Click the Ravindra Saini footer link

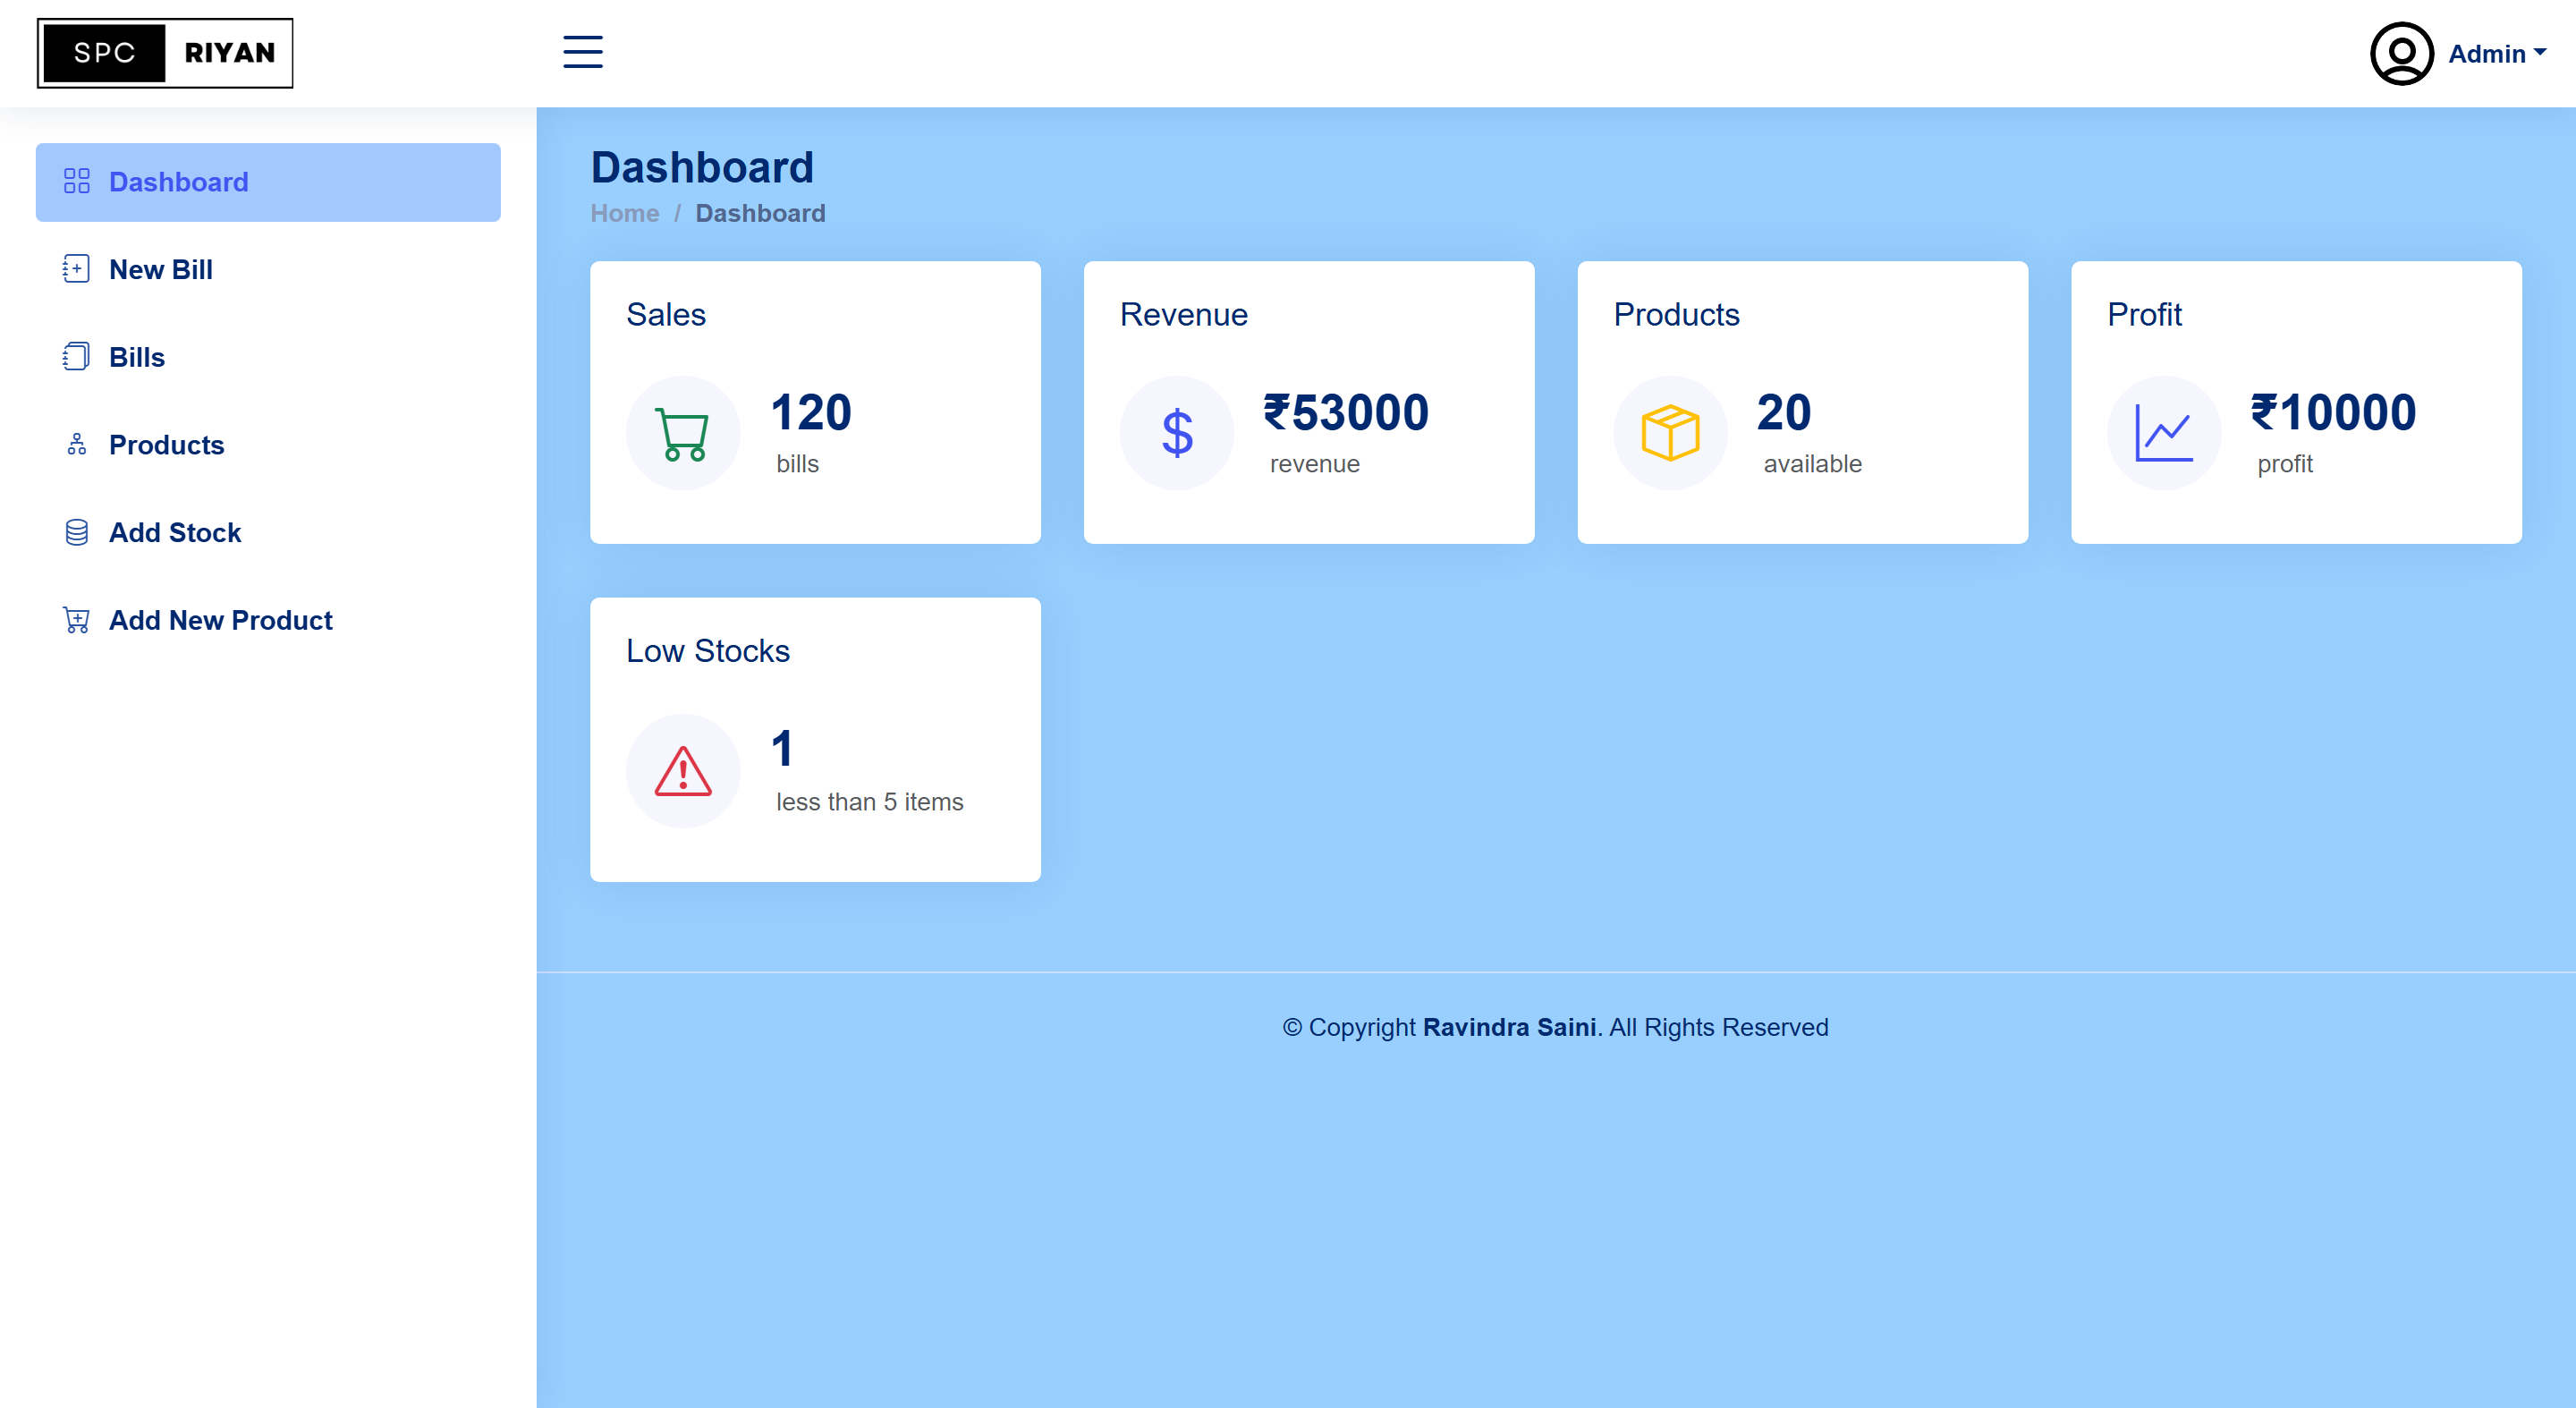point(1509,1027)
